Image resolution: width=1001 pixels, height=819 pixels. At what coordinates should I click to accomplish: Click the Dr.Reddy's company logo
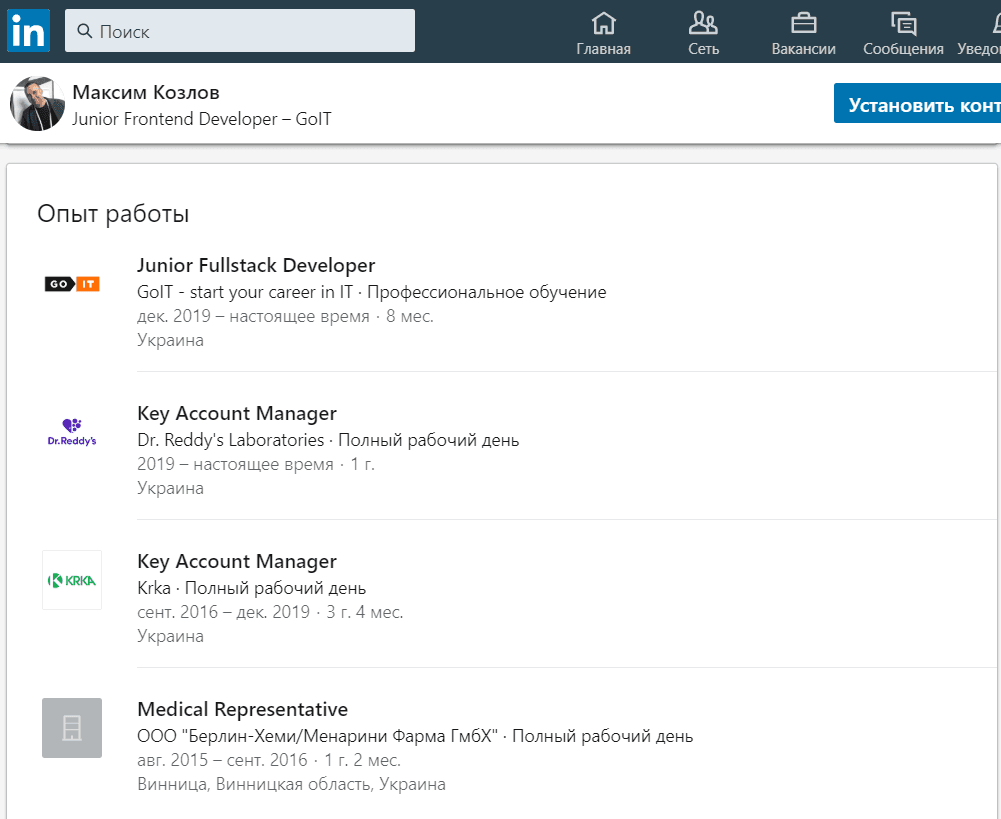[72, 432]
